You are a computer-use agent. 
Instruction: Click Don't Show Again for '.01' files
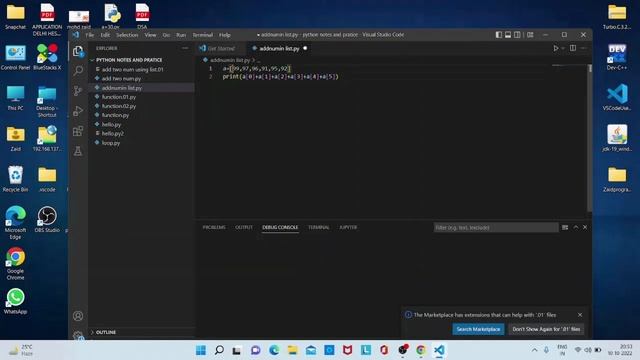pyautogui.click(x=546, y=329)
